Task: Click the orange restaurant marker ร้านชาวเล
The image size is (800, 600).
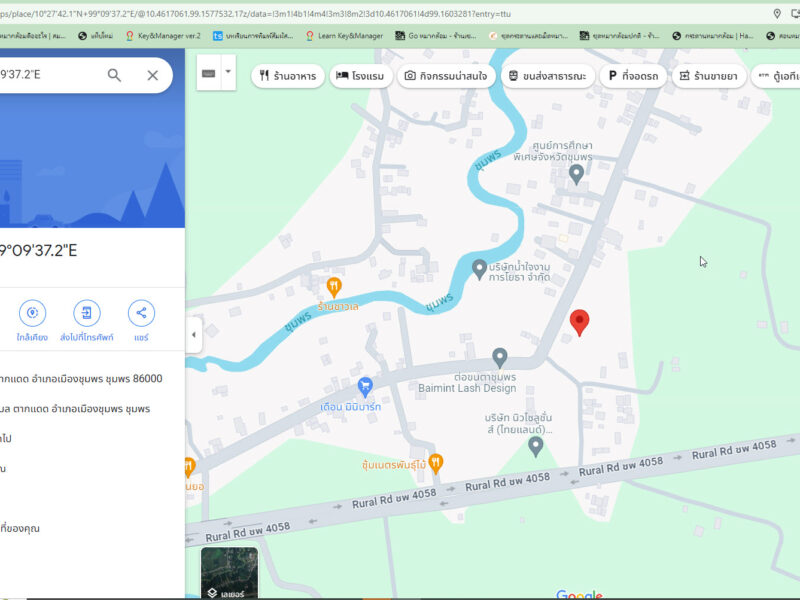Action: tap(334, 287)
